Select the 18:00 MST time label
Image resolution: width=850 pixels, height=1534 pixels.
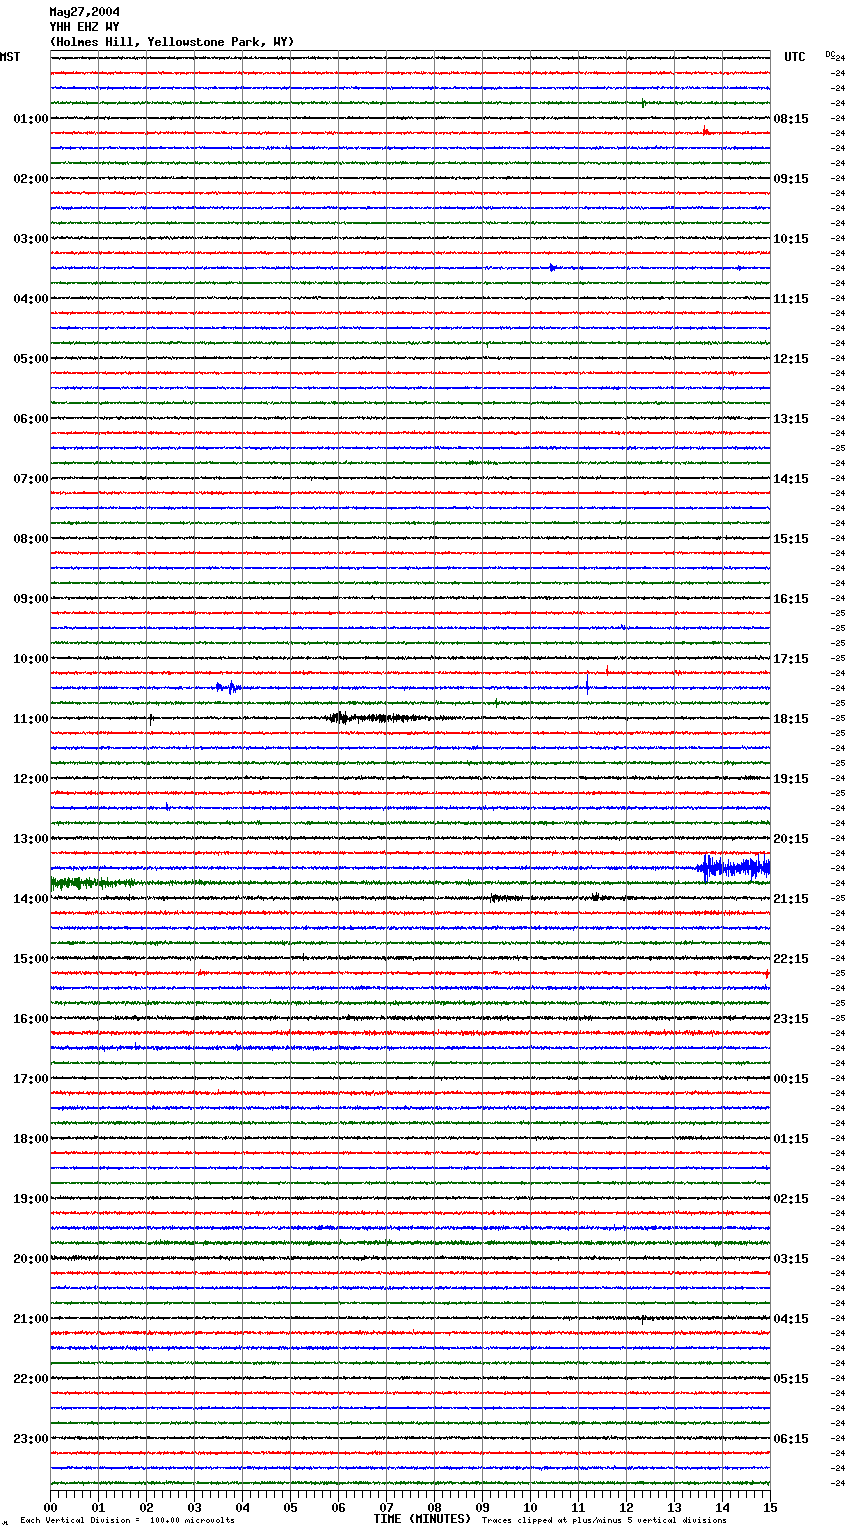point(31,1139)
